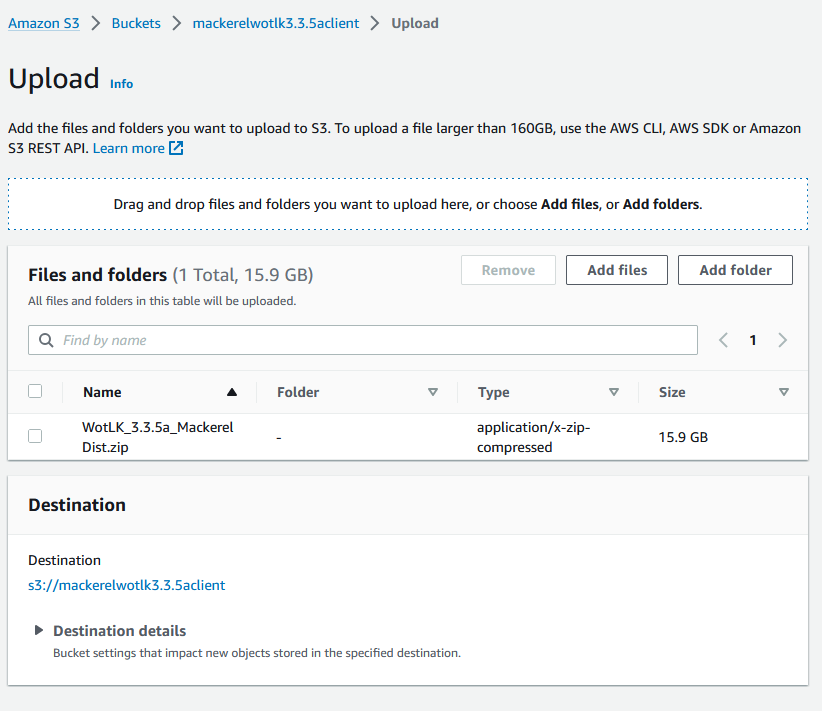Click the Name column ascending sort arrow

[232, 392]
